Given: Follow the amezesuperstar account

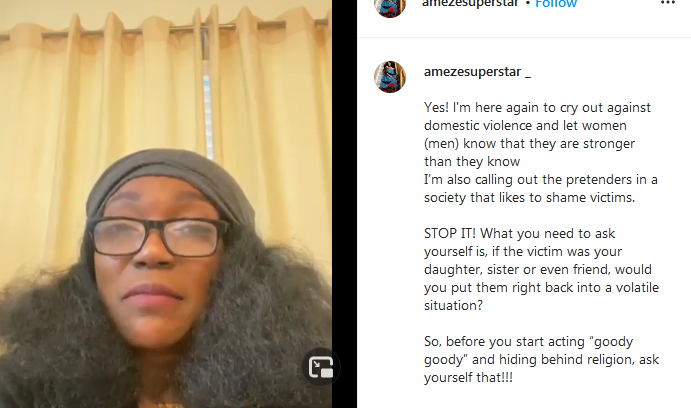Looking at the screenshot, I should pyautogui.click(x=556, y=4).
